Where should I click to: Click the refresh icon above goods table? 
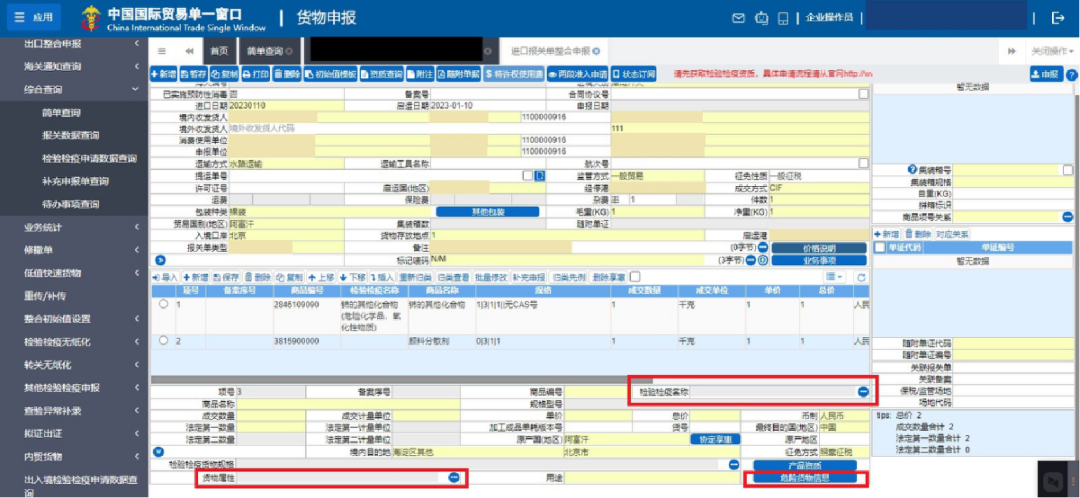coord(860,277)
